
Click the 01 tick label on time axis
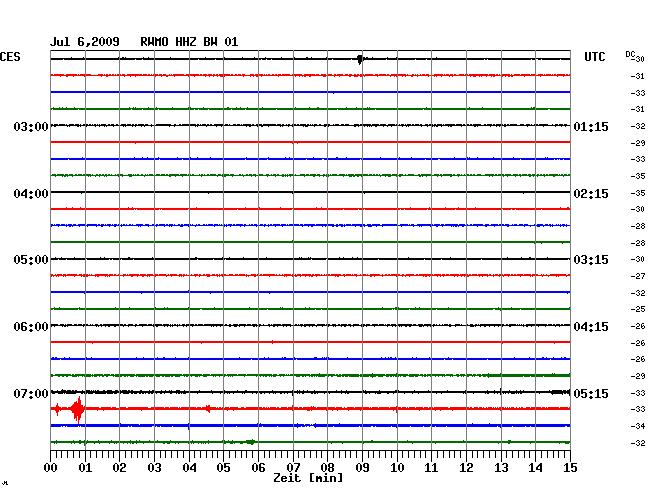pyautogui.click(x=85, y=468)
